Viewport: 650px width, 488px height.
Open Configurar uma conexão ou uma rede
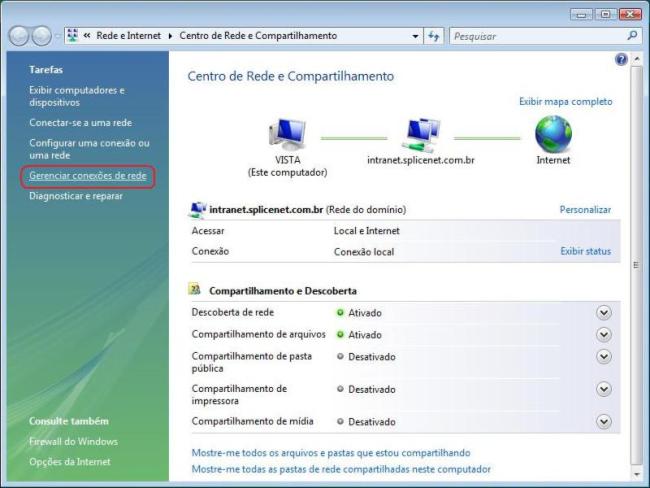89,149
